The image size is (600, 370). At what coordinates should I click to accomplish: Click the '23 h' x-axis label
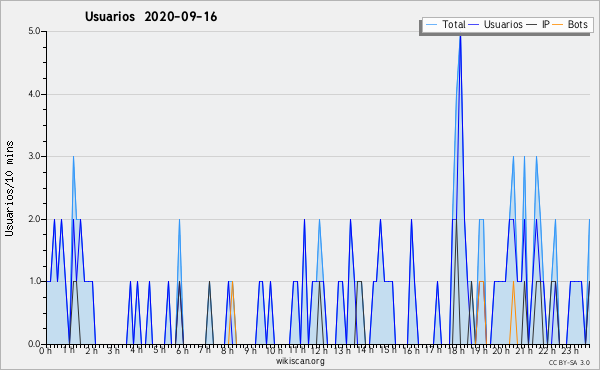pyautogui.click(x=569, y=351)
